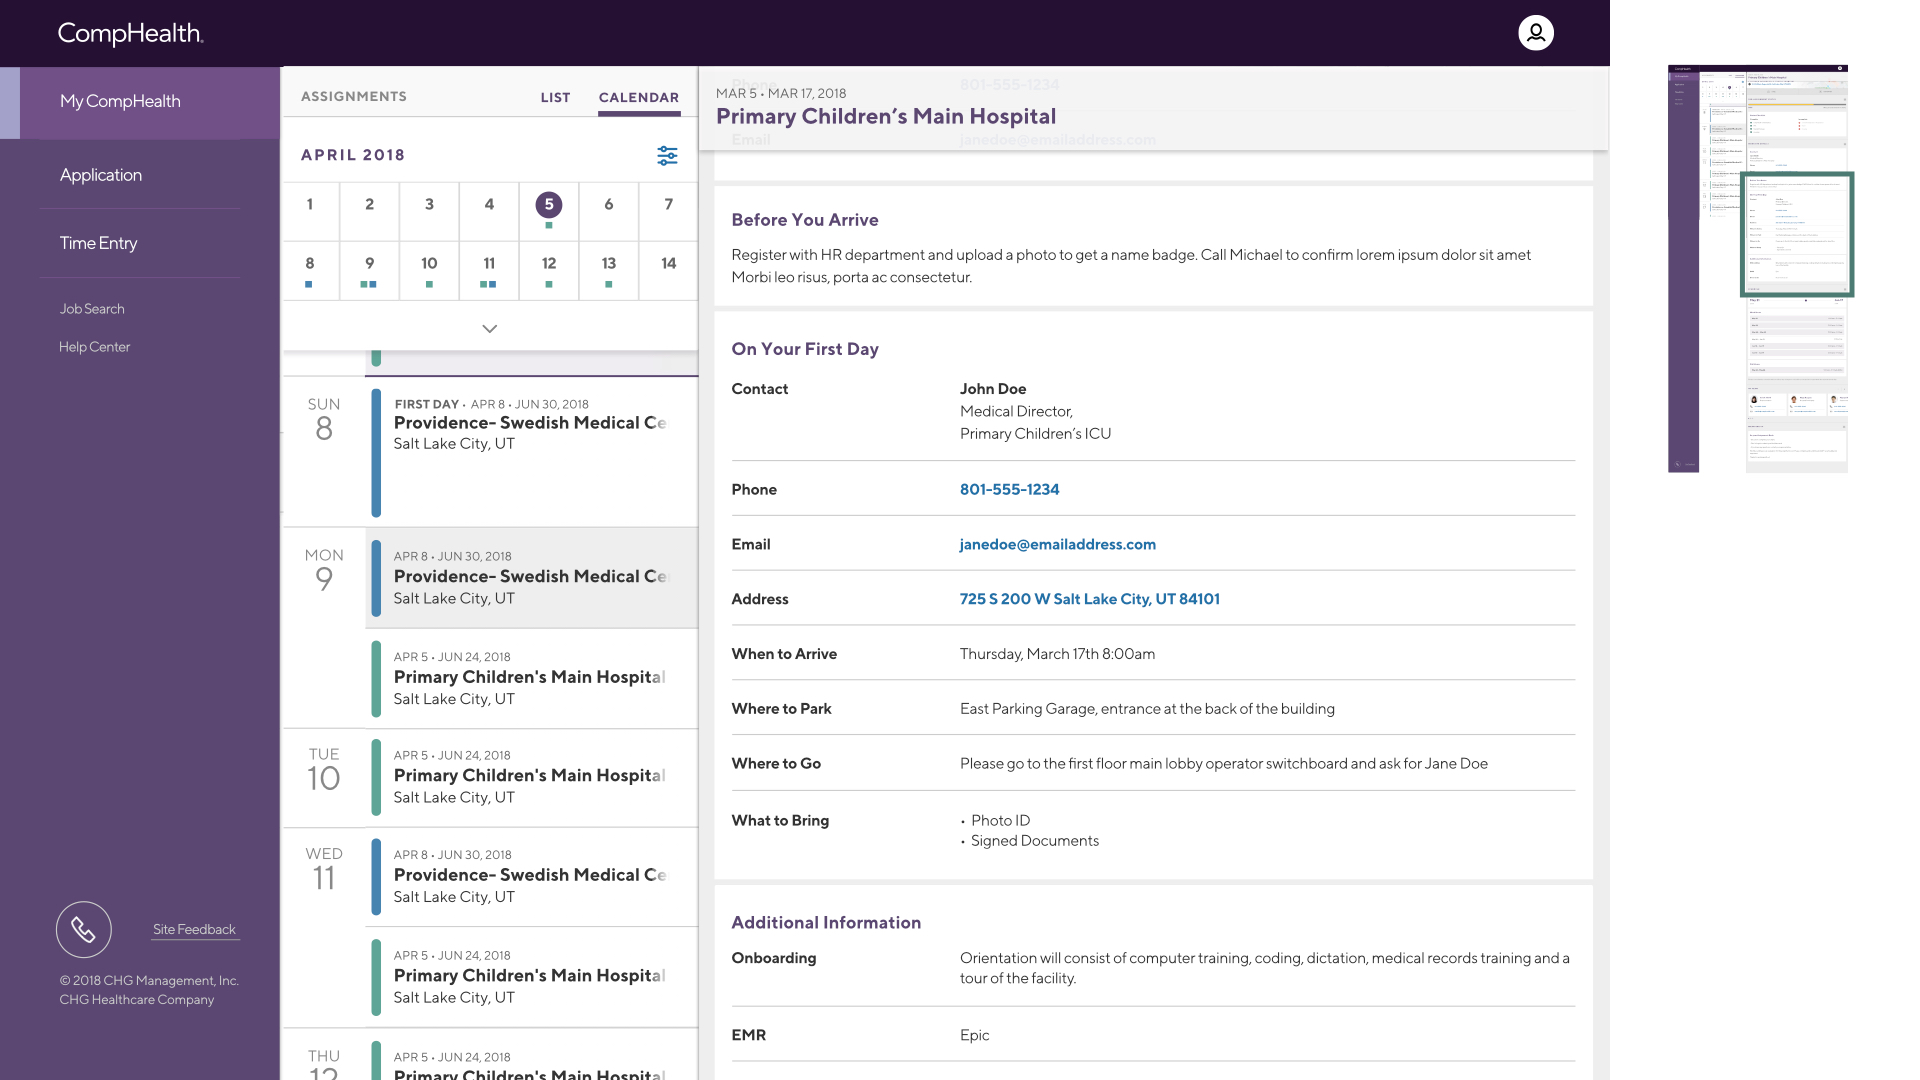Expand the calendar with the down chevron

490,328
